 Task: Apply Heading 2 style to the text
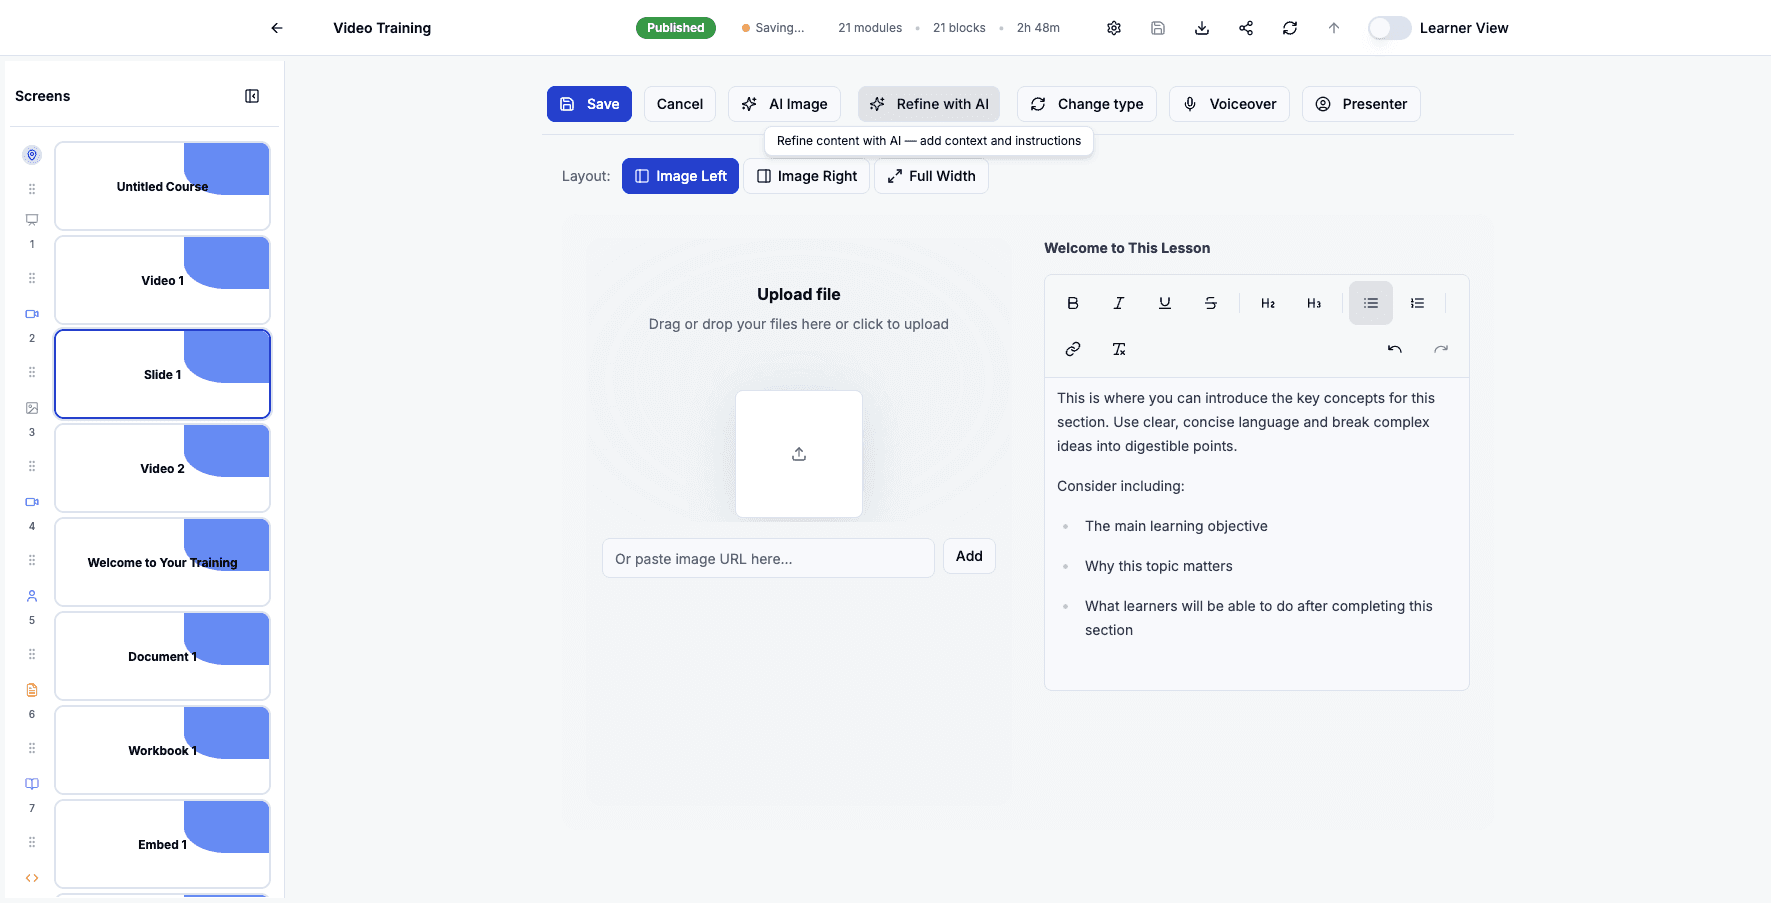[x=1267, y=302]
